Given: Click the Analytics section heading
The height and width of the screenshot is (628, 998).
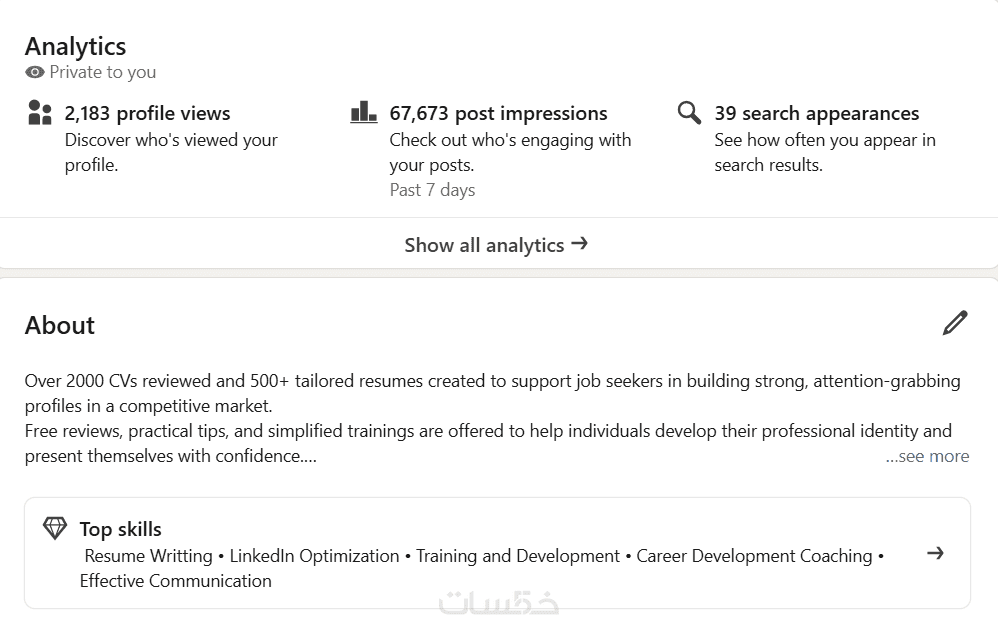Looking at the screenshot, I should pos(75,46).
